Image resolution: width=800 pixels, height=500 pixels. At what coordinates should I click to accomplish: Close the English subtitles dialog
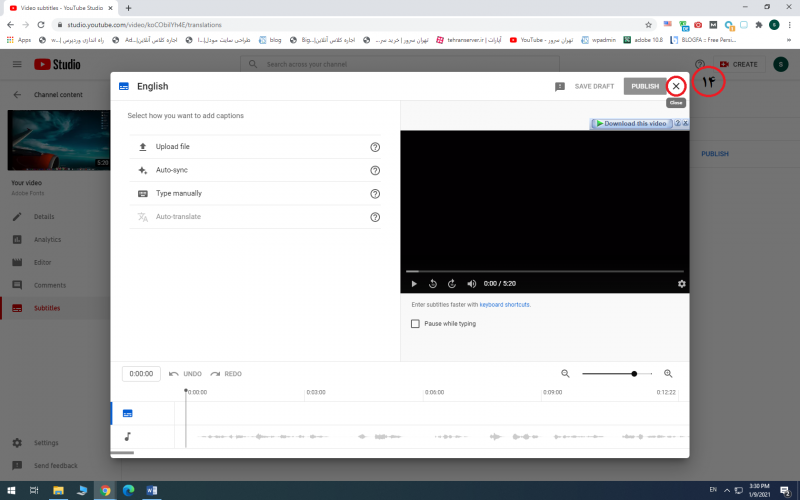(x=676, y=87)
